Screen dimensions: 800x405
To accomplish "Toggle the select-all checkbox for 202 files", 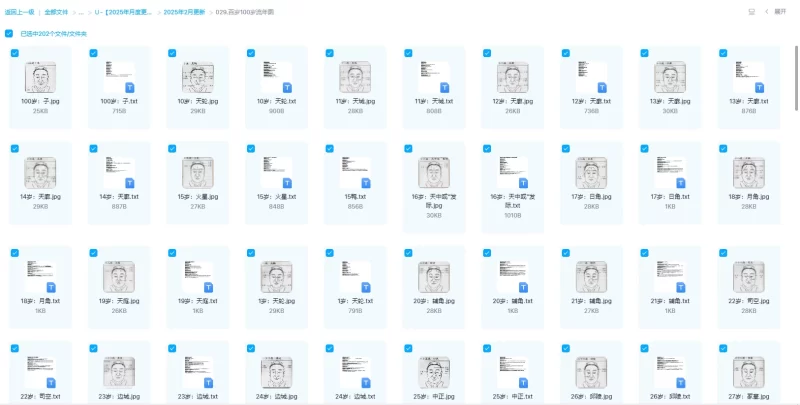I will (9, 33).
